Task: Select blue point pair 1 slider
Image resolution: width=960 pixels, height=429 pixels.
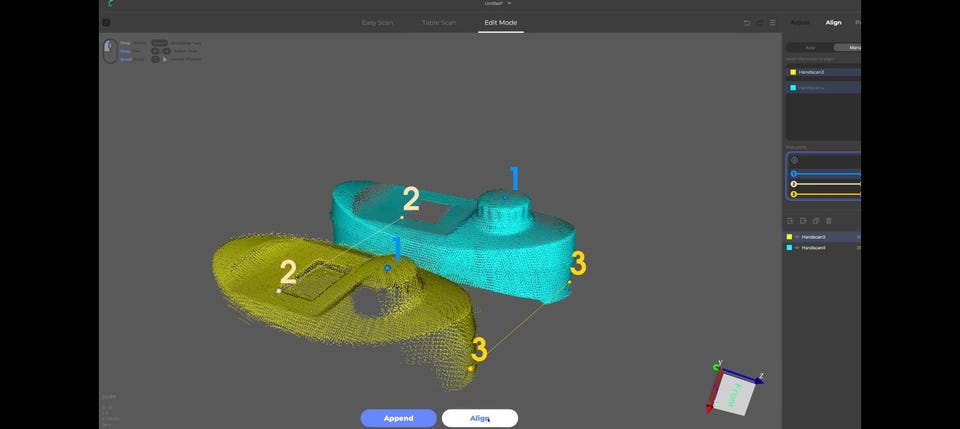Action: [825, 174]
